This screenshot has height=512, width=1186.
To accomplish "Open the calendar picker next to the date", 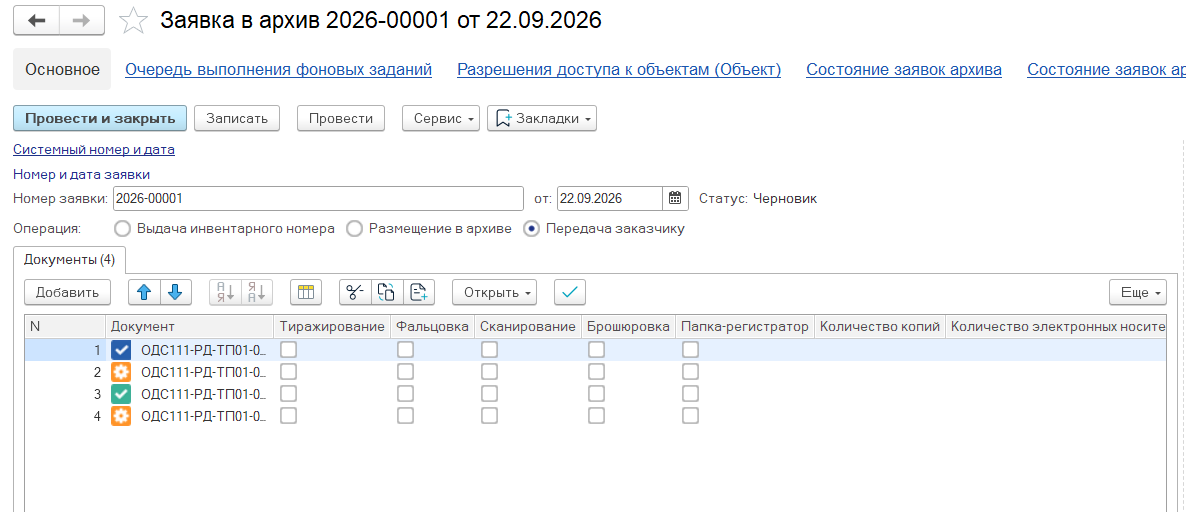I will click(675, 199).
